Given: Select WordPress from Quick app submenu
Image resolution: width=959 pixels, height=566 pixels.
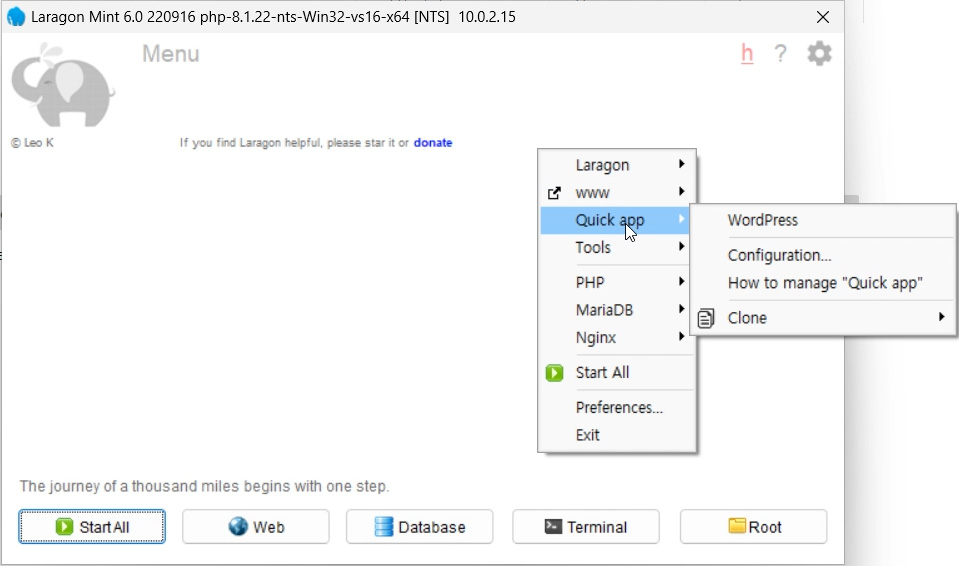Looking at the screenshot, I should 823,220.
